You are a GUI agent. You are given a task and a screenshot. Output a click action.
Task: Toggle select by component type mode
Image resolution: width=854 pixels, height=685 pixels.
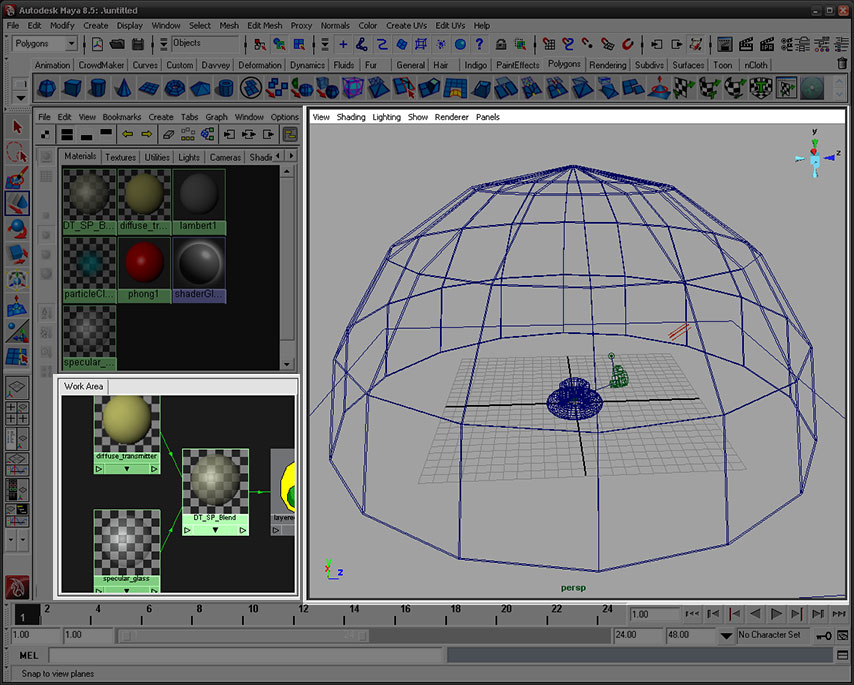coord(299,44)
